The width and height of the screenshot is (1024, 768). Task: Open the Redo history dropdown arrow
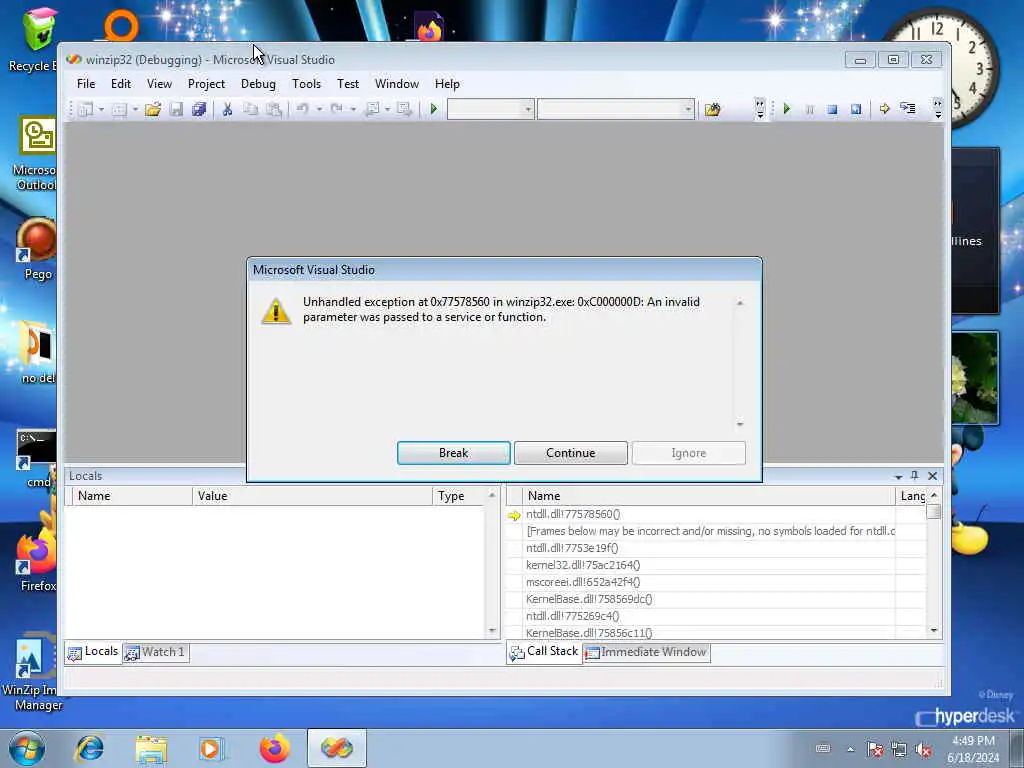[353, 109]
